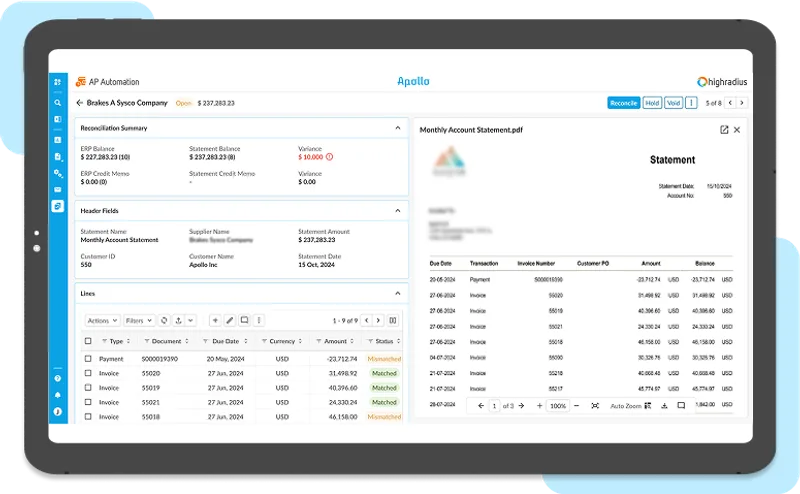Check the Invoice 55019 row checkbox
The height and width of the screenshot is (494, 800).
click(x=88, y=388)
